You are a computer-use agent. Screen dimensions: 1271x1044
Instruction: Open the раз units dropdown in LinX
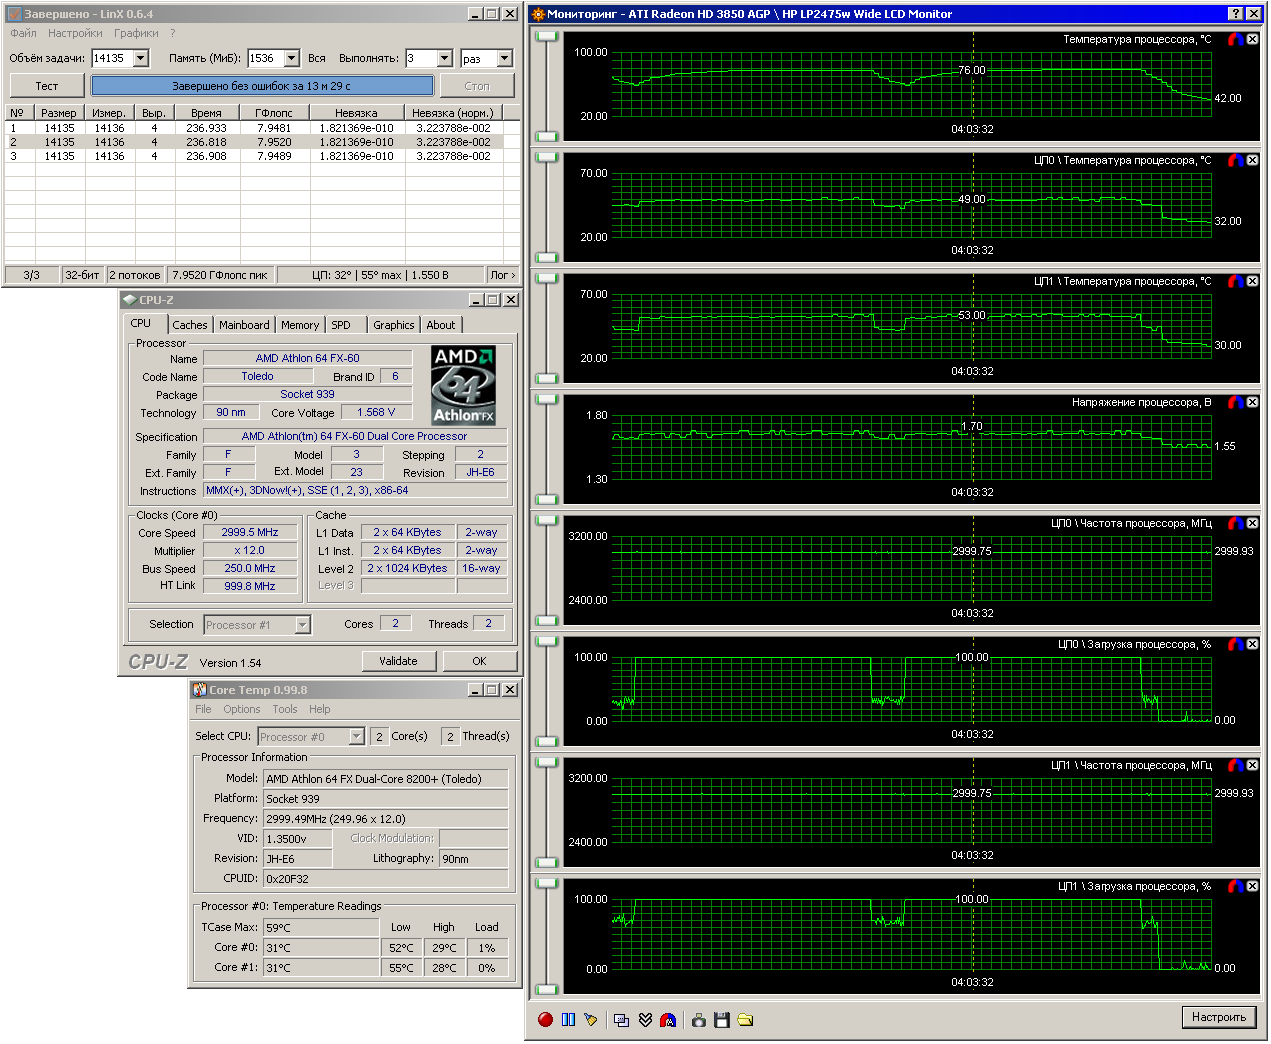[x=504, y=58]
